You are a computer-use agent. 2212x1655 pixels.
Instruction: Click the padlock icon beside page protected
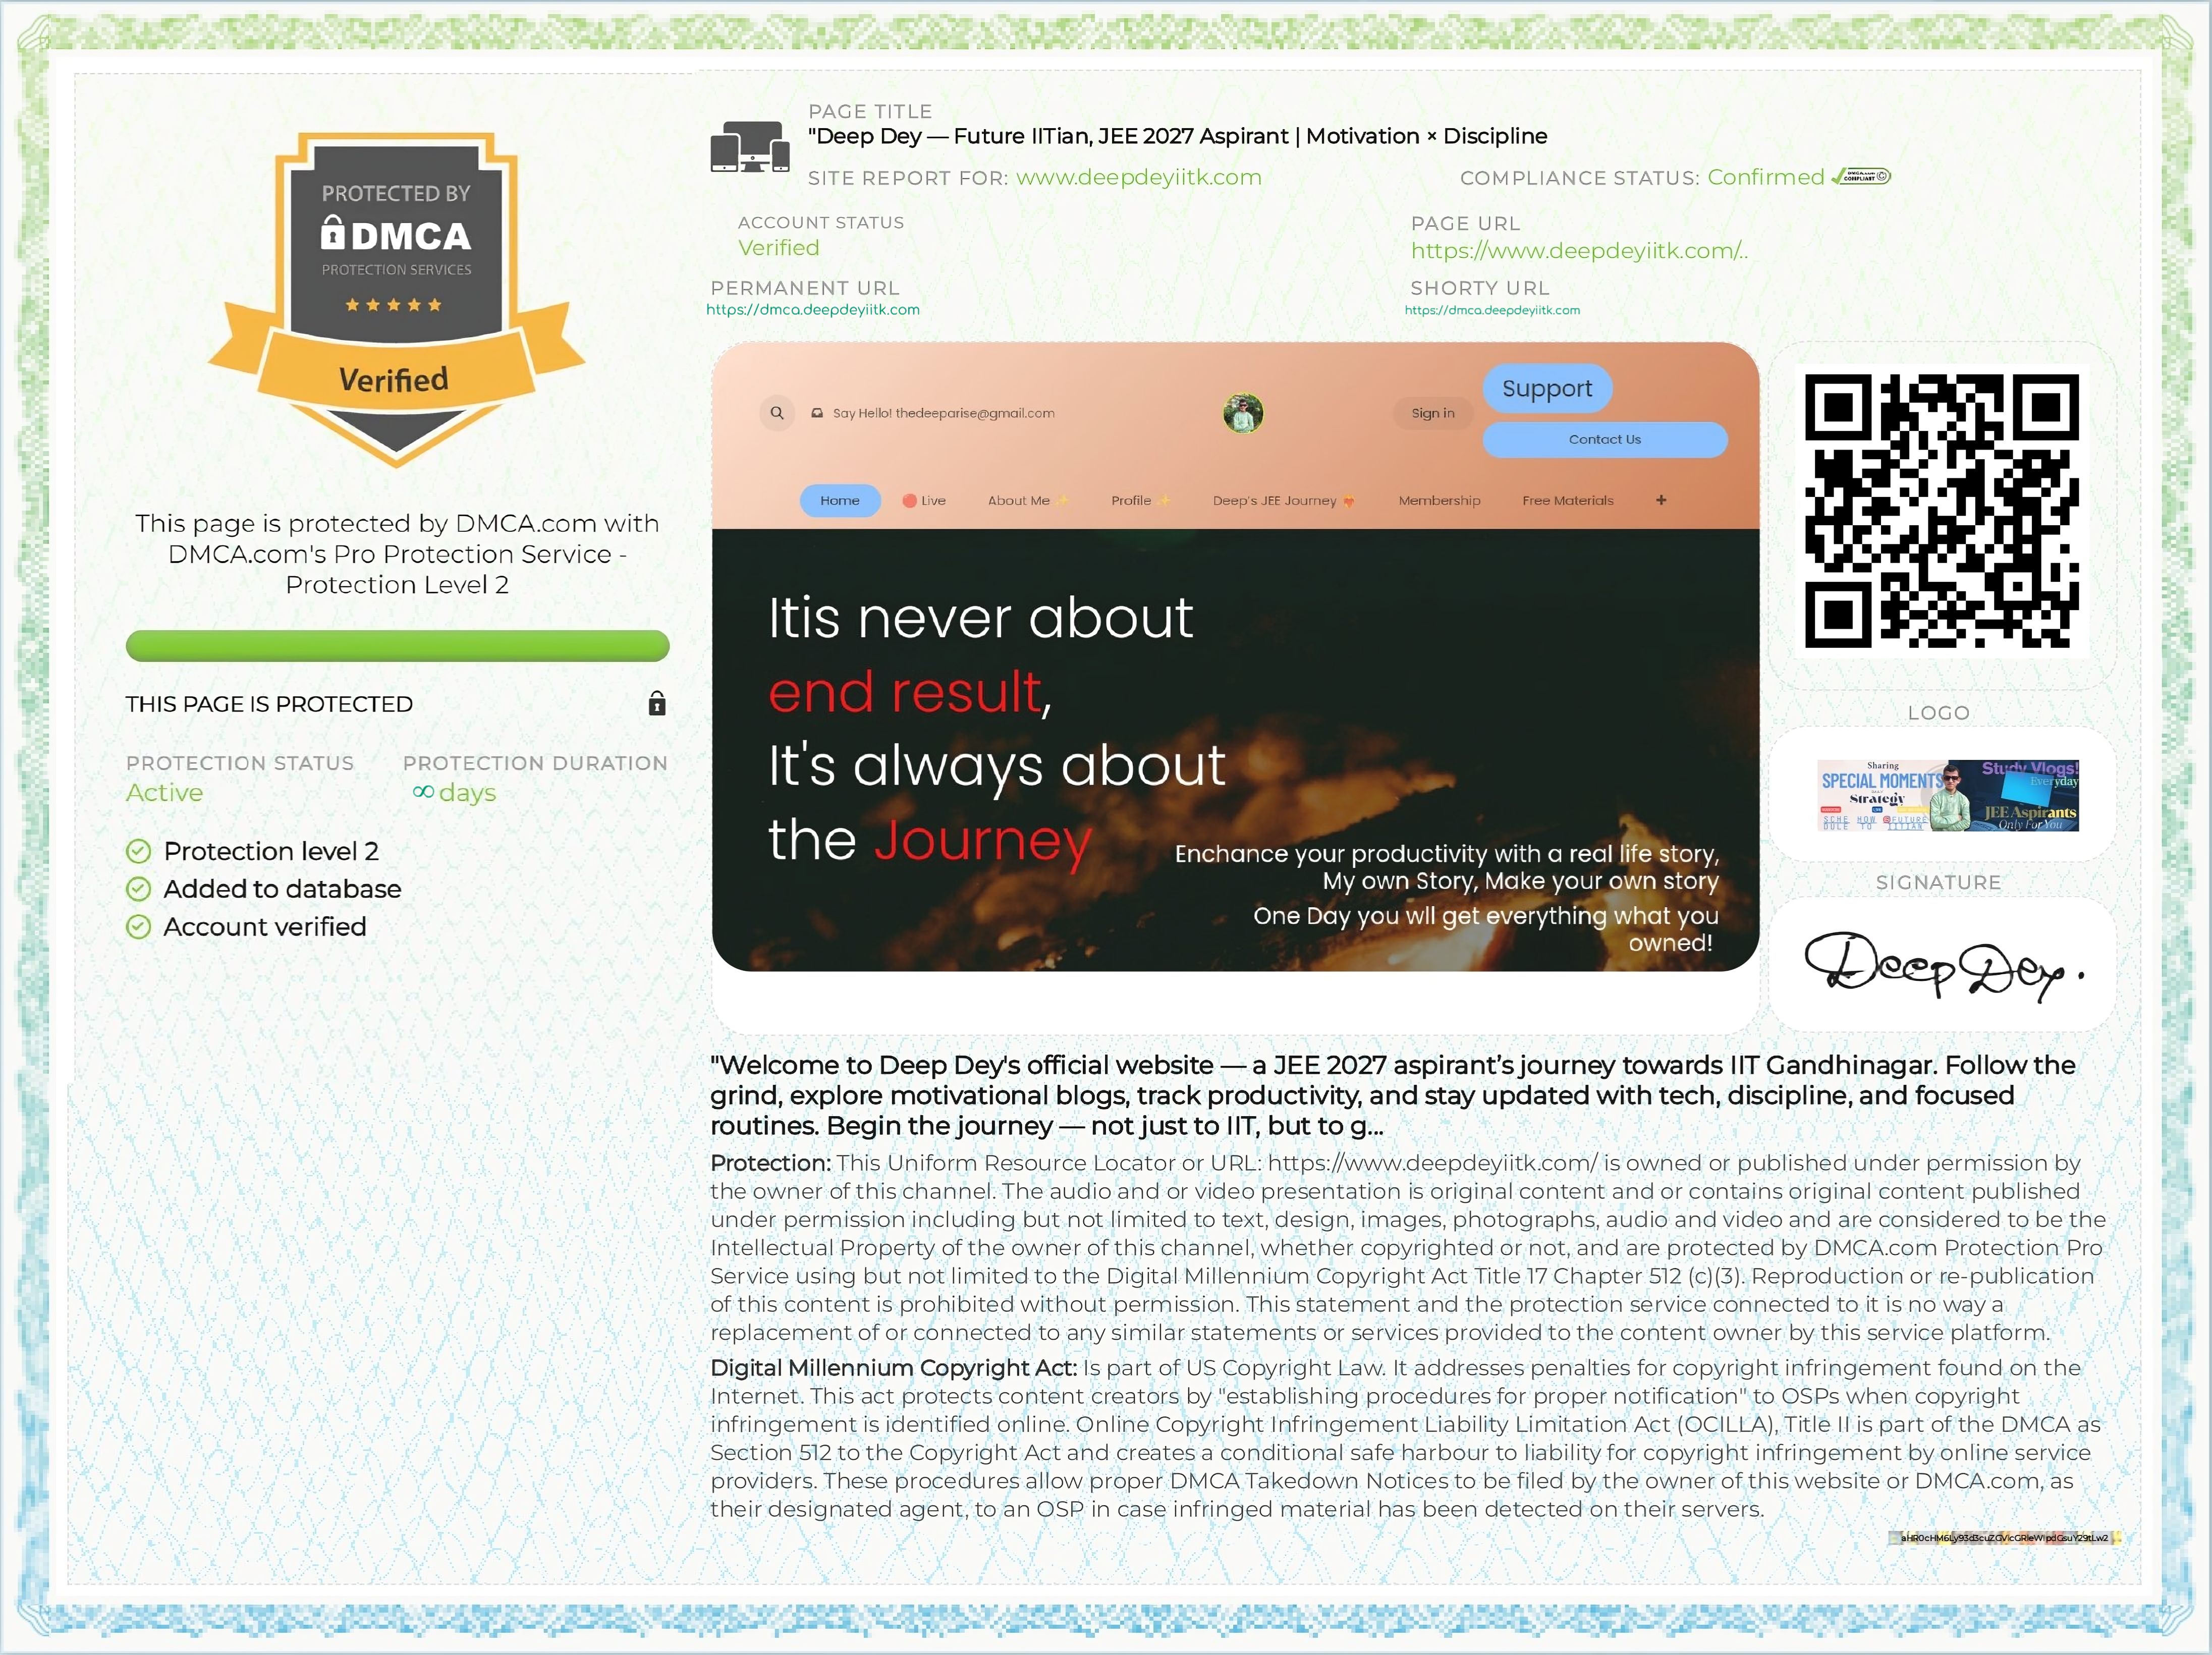click(x=657, y=704)
